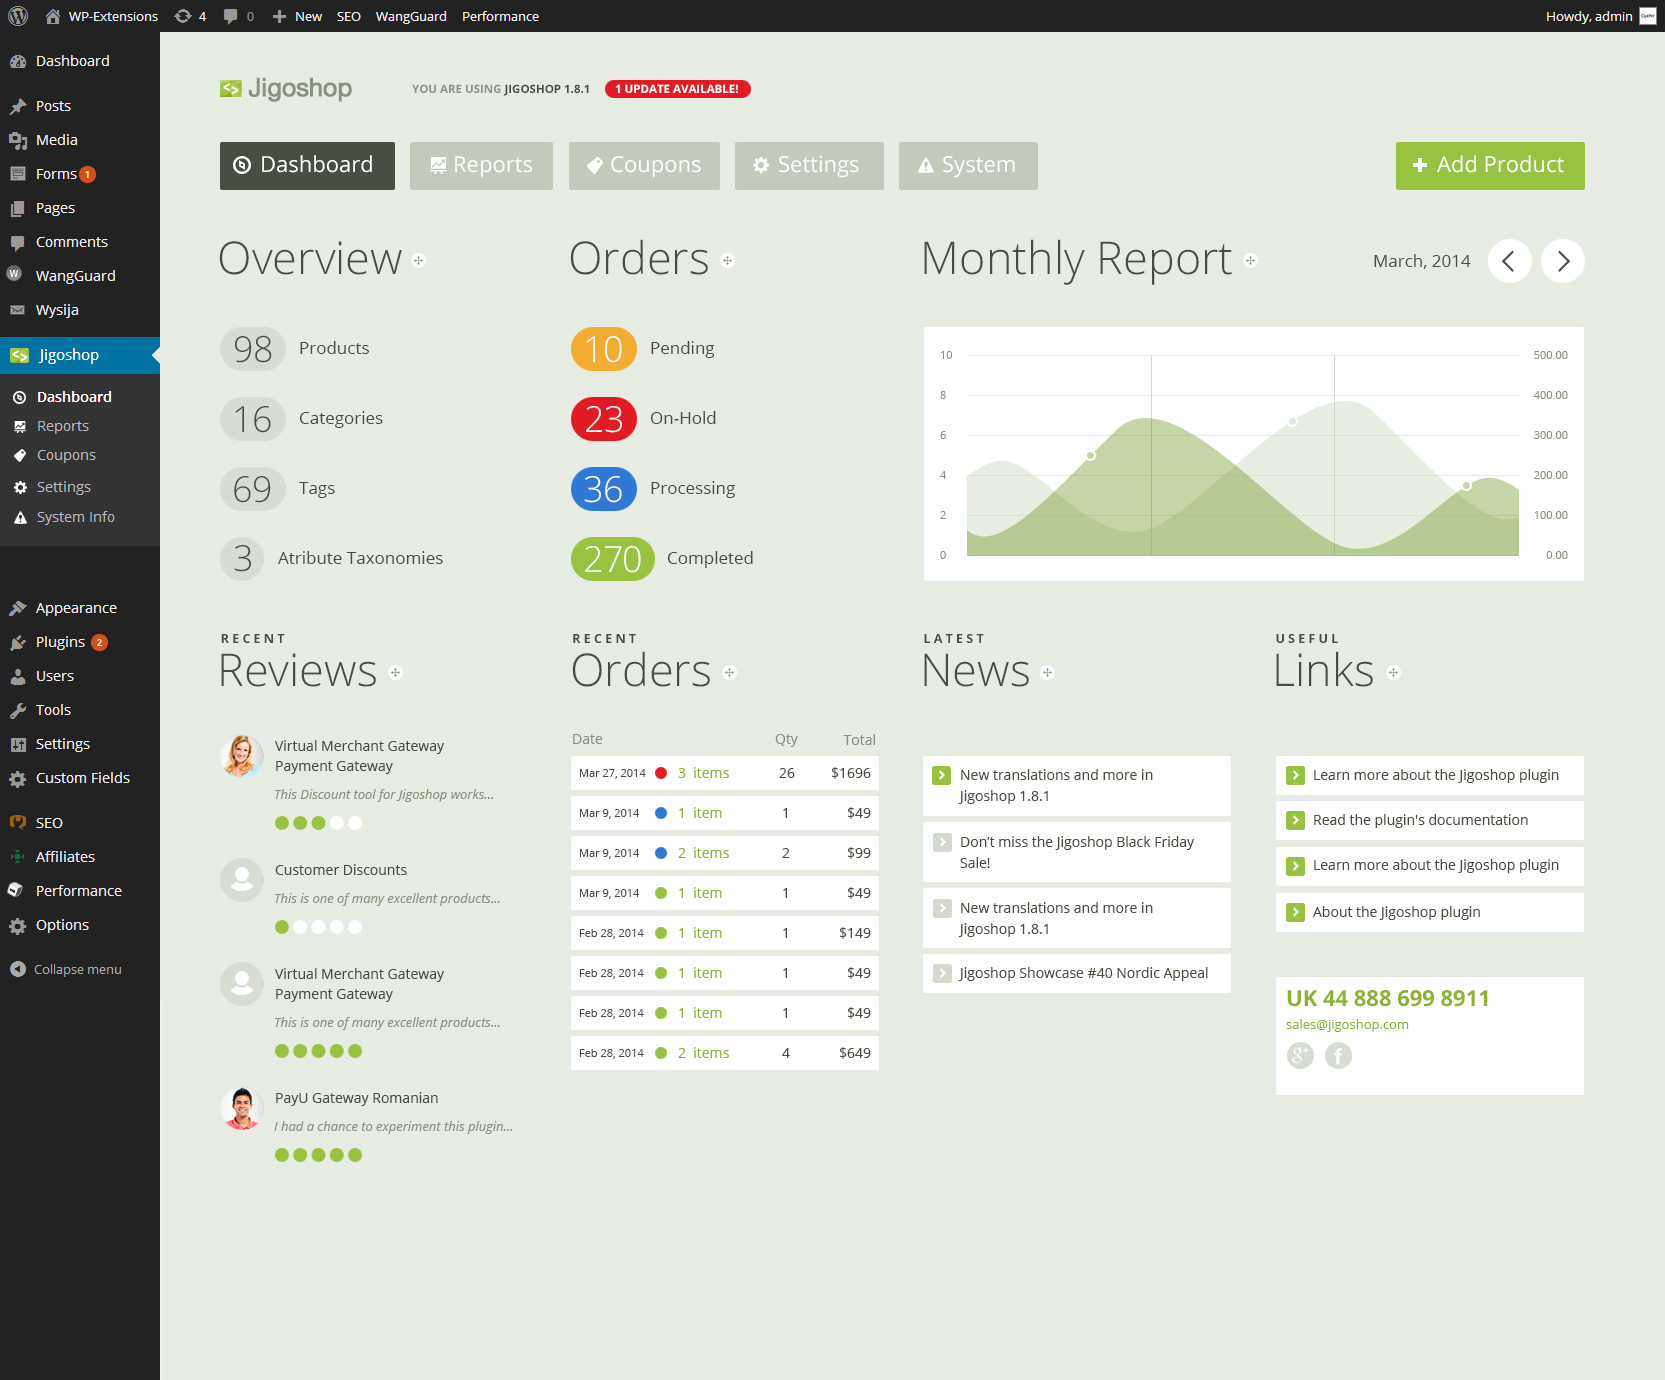The image size is (1665, 1380).
Task: Click the Customer Discounts reviewer avatar
Action: coord(241,880)
